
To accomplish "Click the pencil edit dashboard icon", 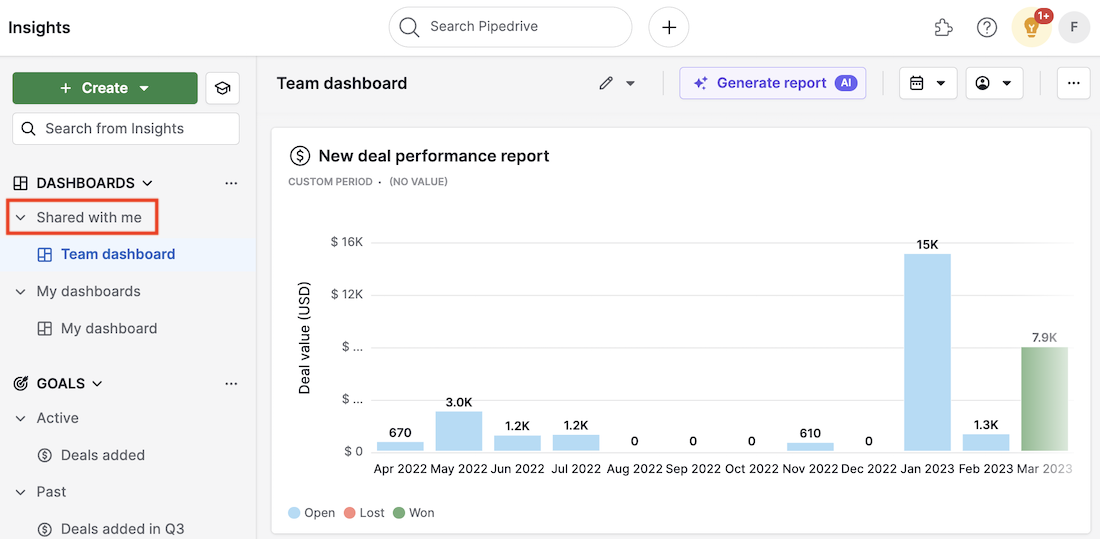I will click(x=606, y=84).
